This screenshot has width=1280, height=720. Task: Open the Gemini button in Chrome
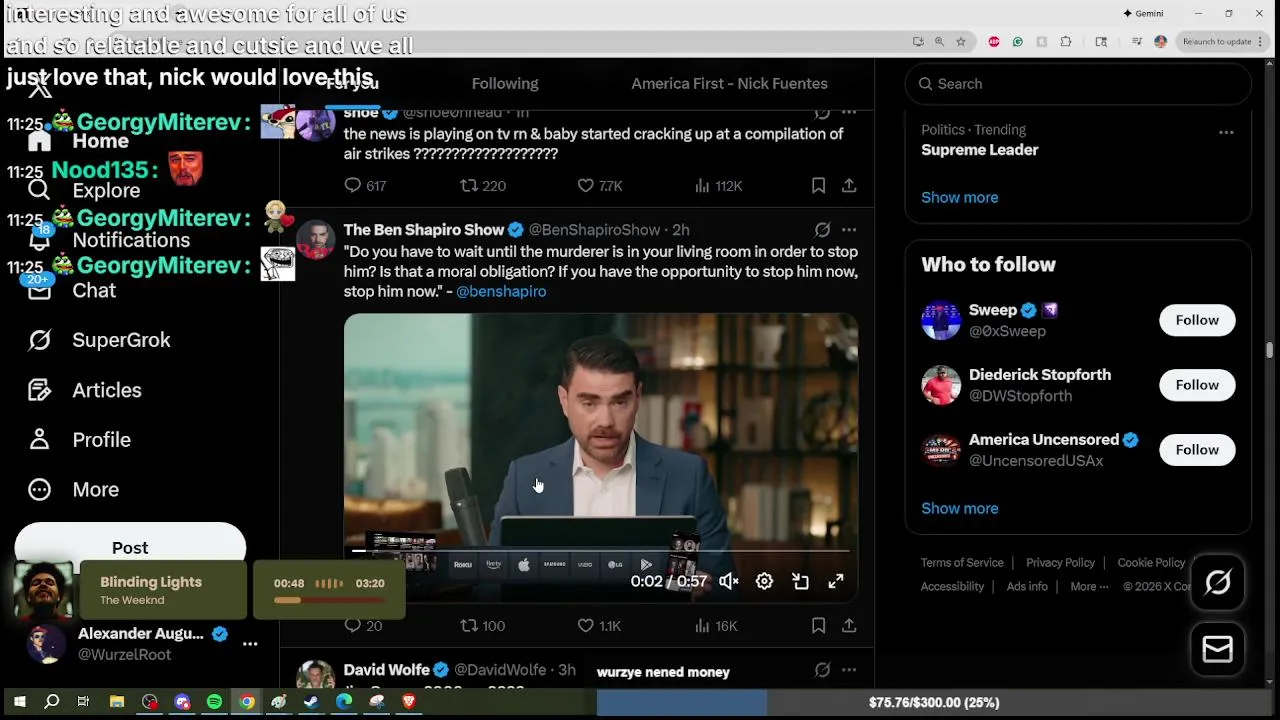coord(1143,13)
